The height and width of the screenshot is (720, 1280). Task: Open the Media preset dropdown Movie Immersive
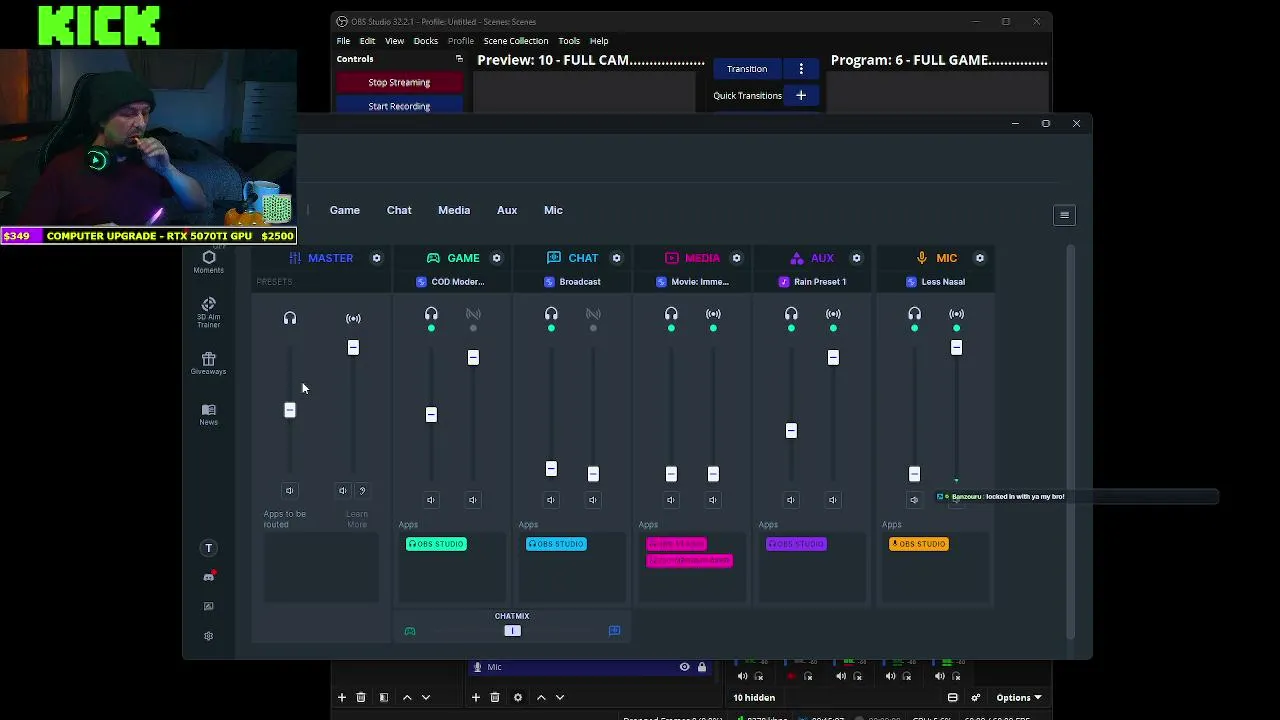[692, 282]
